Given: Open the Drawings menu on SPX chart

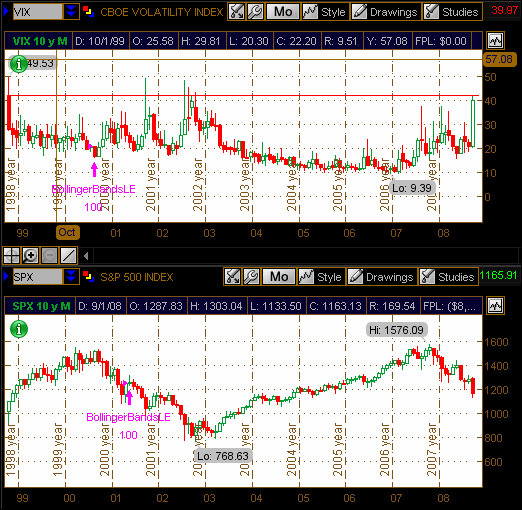Looking at the screenshot, I should pyautogui.click(x=382, y=276).
